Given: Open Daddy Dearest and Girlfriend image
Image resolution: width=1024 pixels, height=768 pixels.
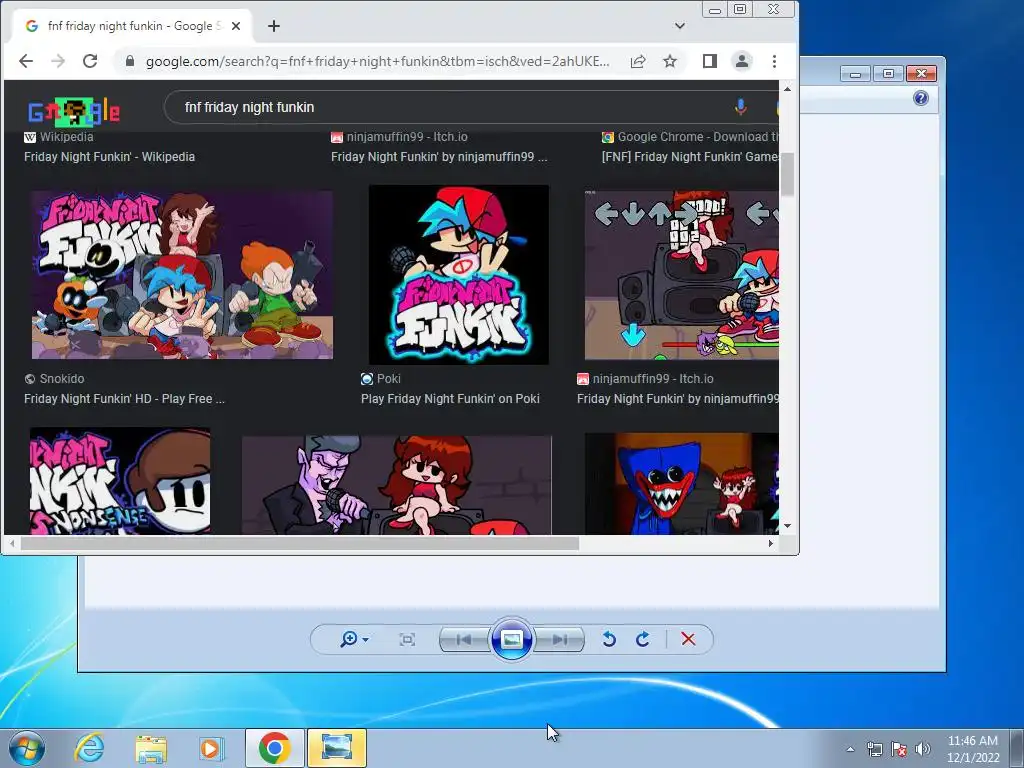Looking at the screenshot, I should pos(396,485).
